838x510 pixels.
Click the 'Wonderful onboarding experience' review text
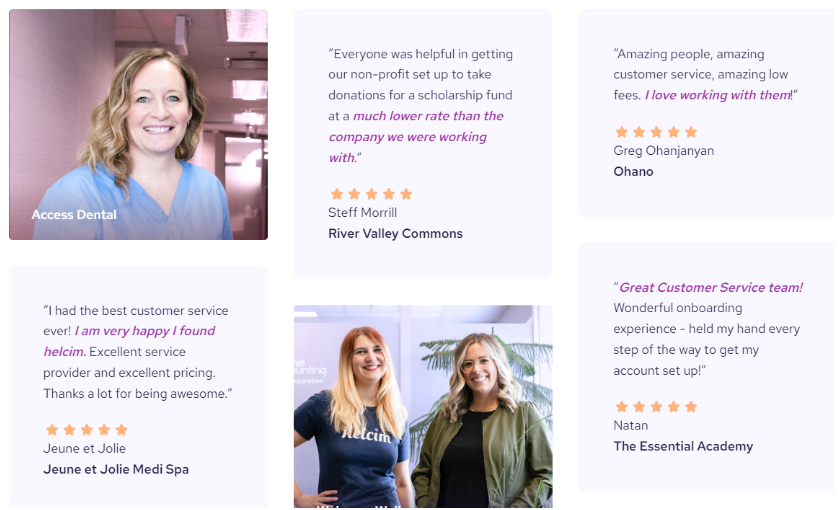678,318
